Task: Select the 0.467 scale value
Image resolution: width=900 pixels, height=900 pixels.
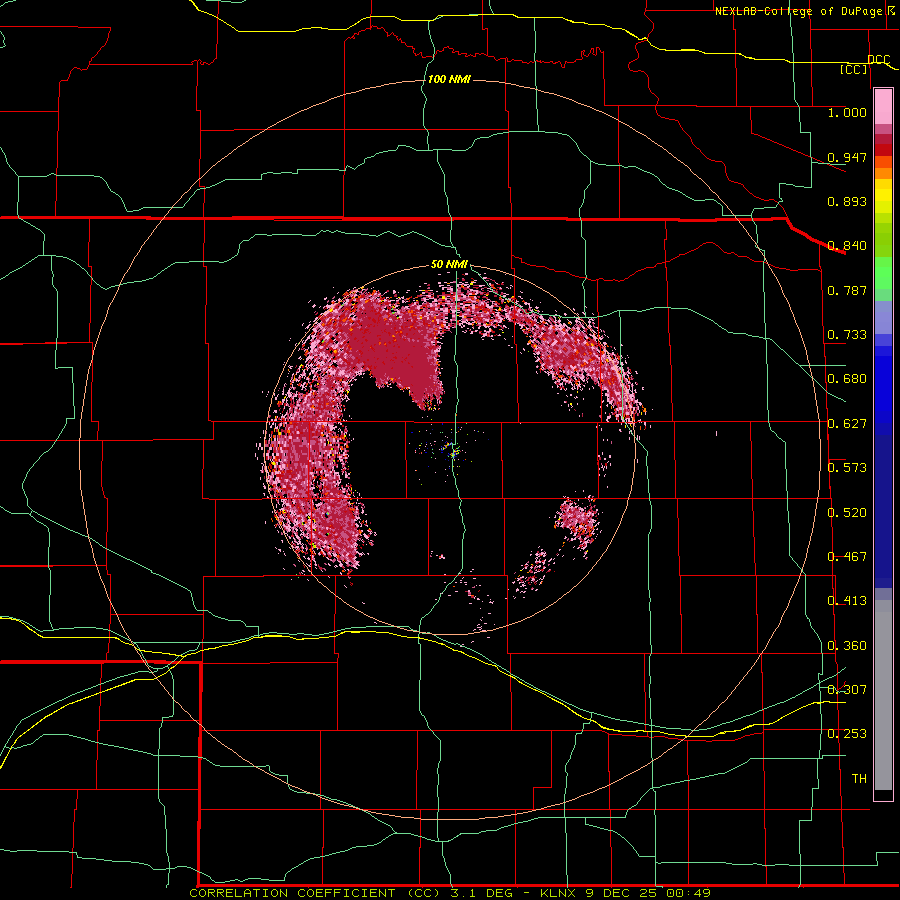Action: pyautogui.click(x=847, y=557)
